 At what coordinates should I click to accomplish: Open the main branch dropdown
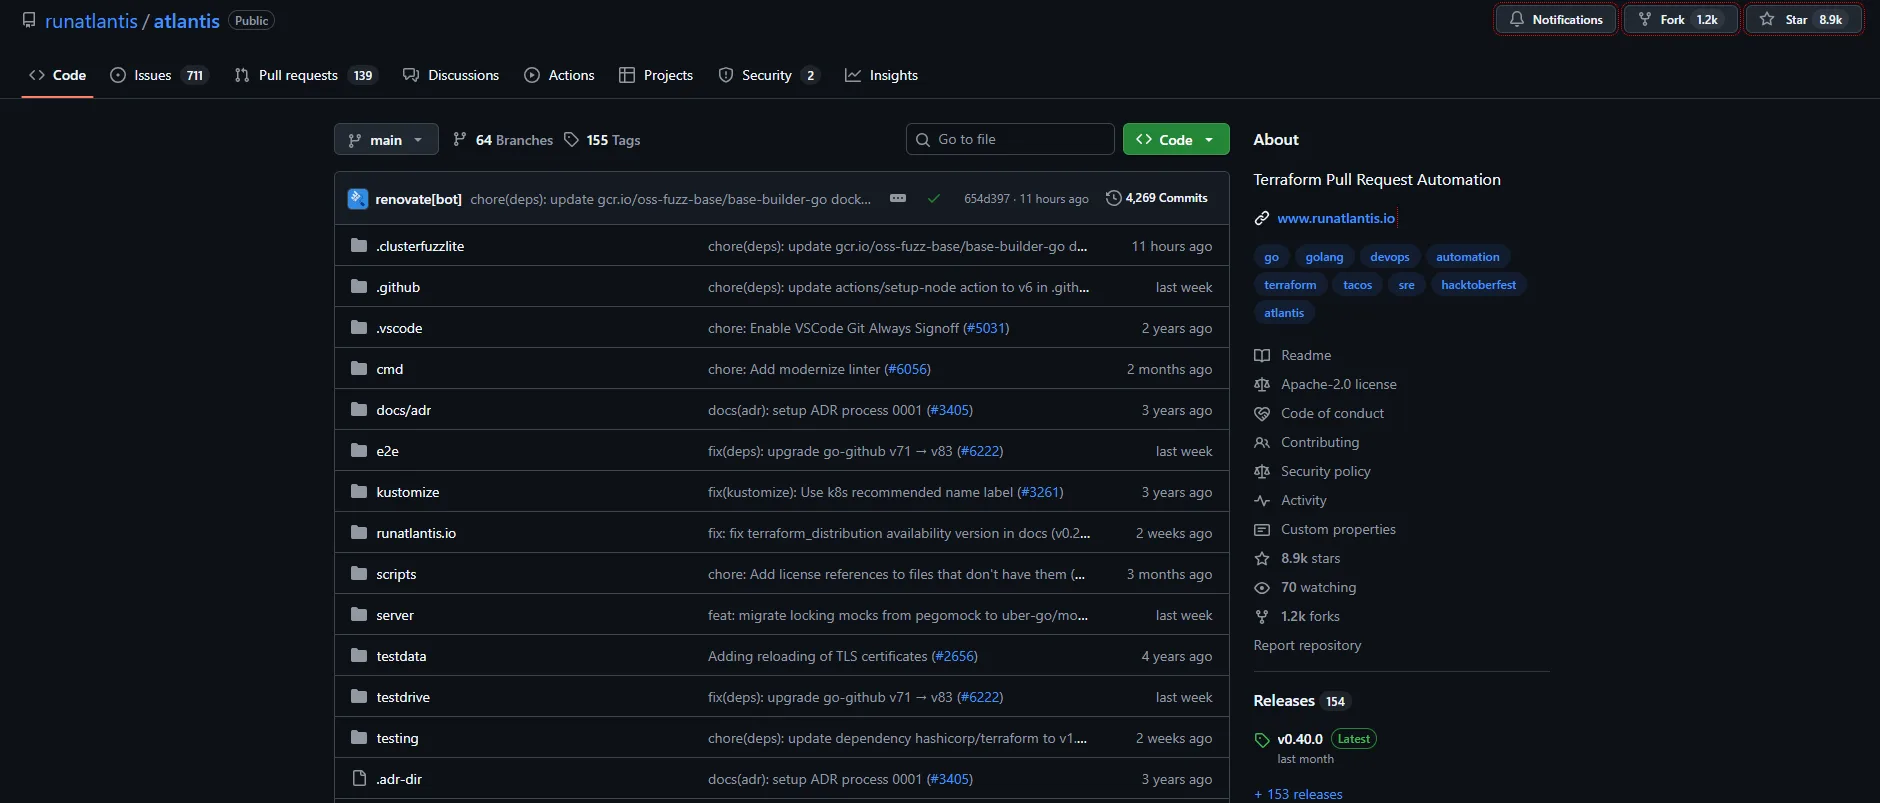386,140
